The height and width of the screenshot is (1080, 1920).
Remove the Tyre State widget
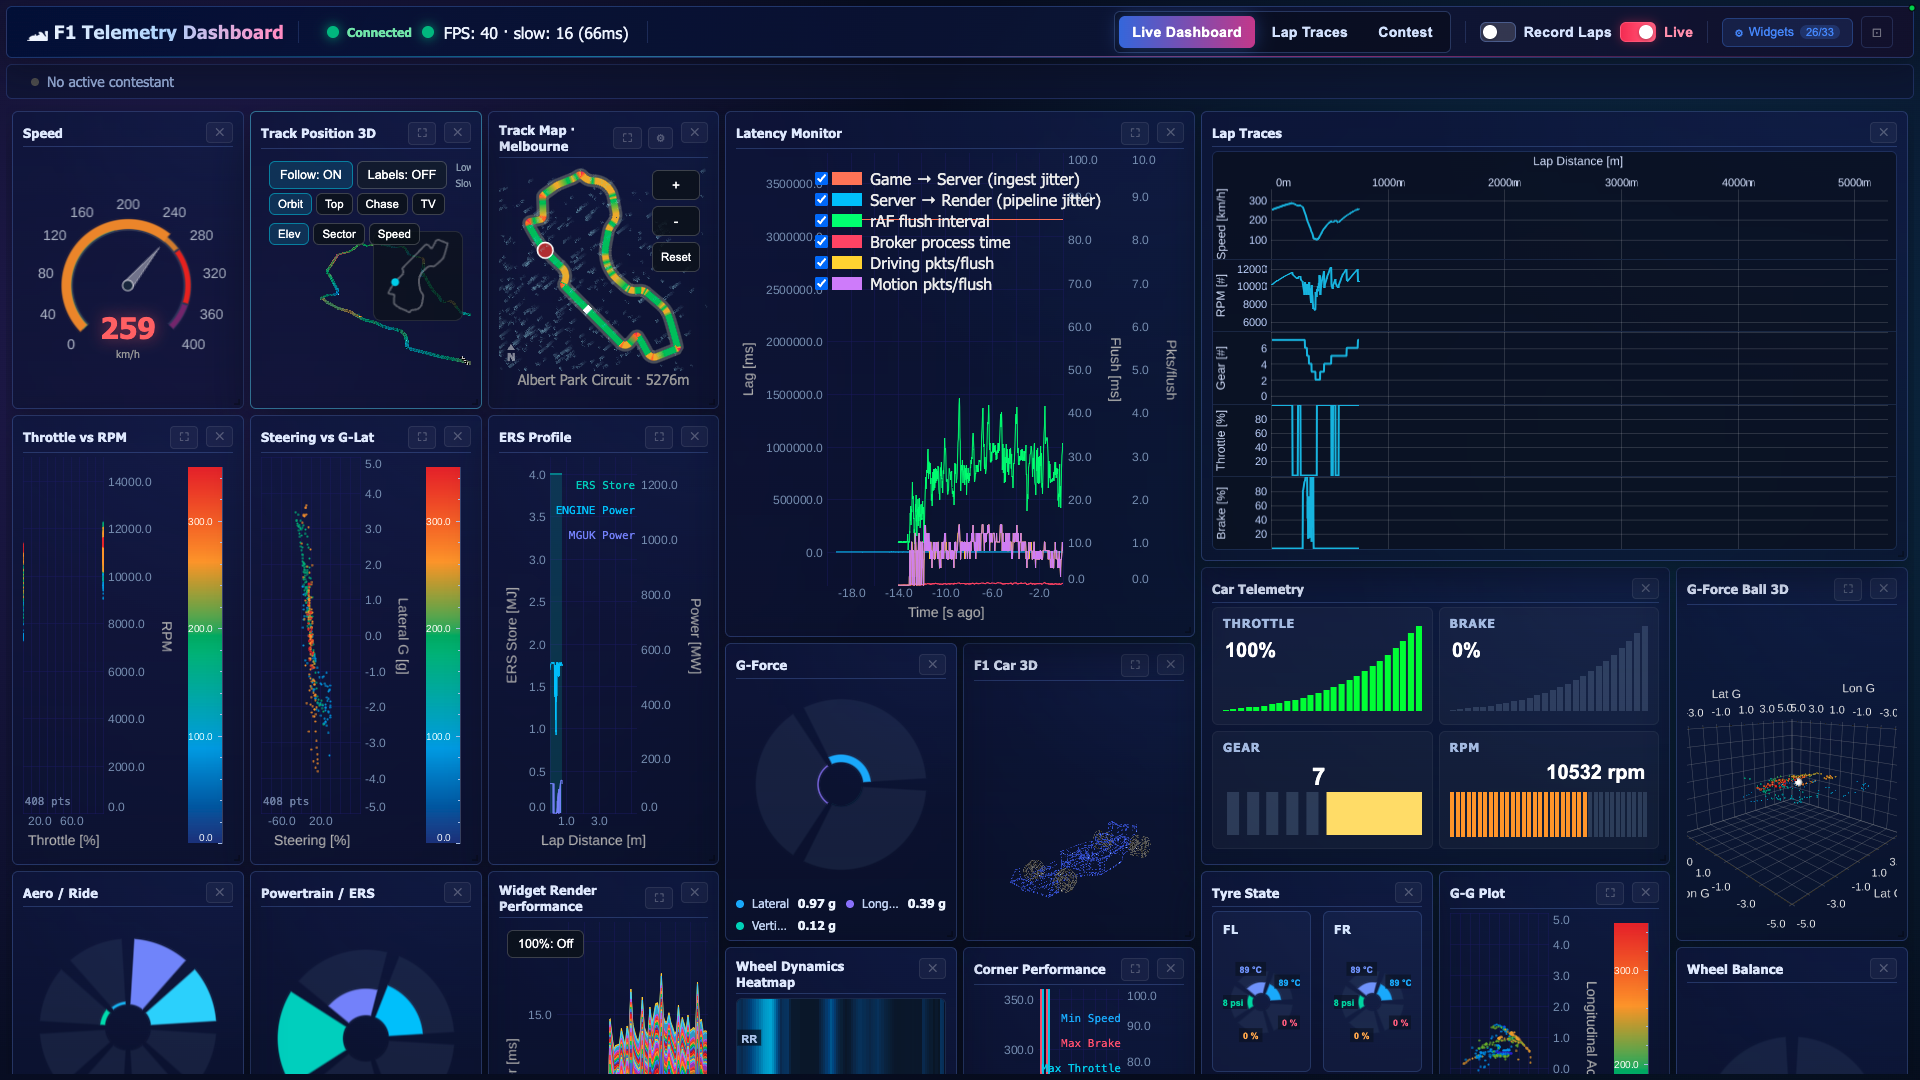[x=1408, y=892]
